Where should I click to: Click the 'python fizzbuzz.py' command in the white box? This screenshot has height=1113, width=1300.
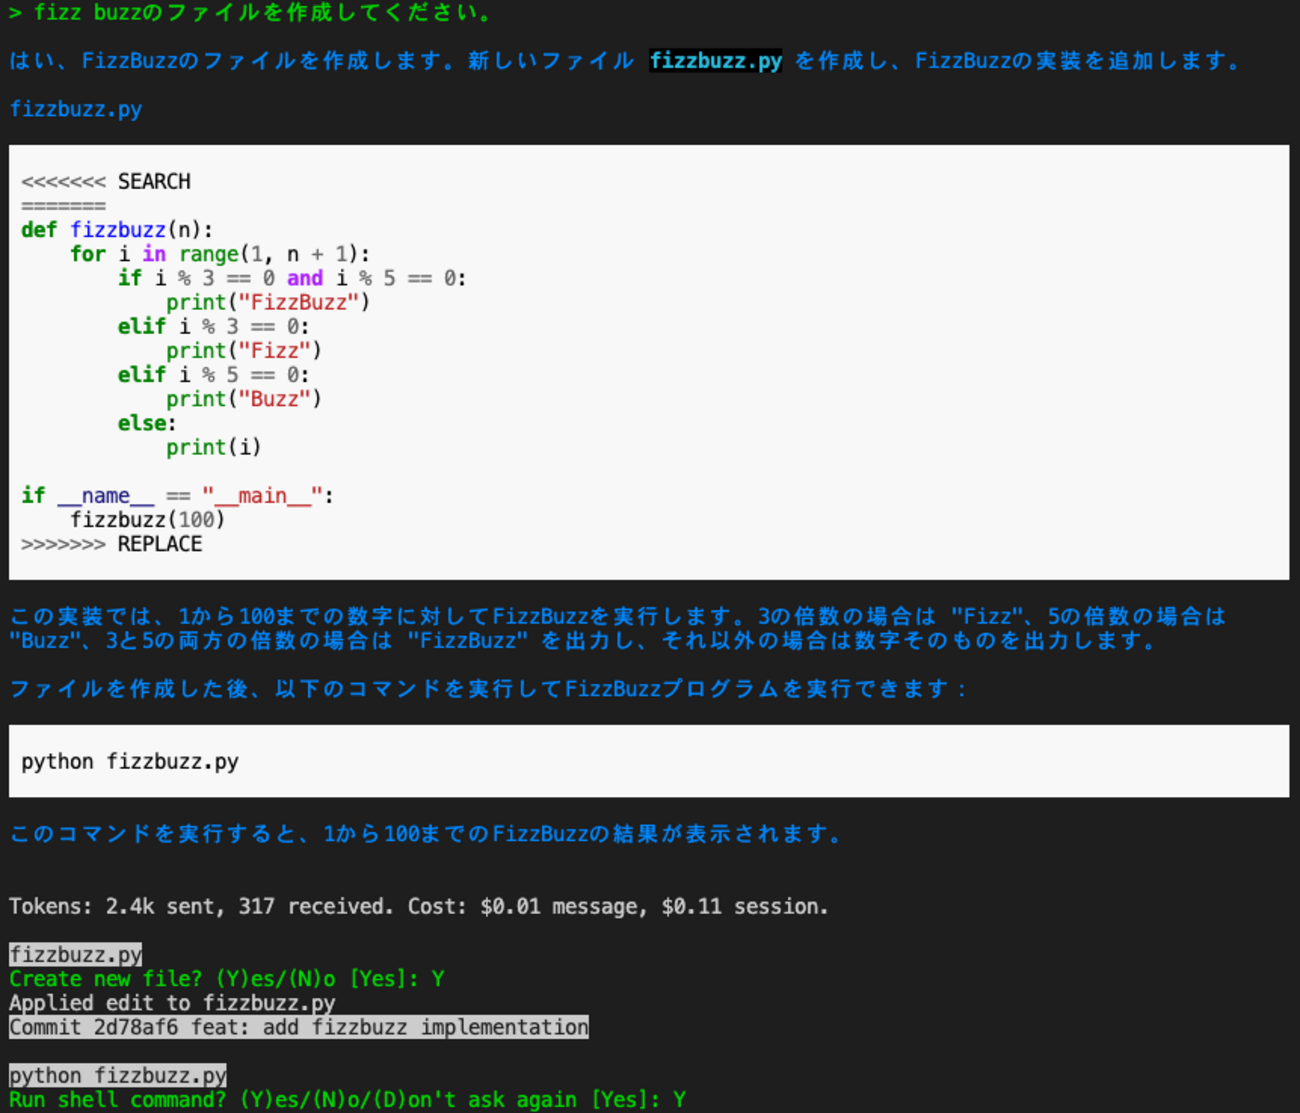pos(130,761)
